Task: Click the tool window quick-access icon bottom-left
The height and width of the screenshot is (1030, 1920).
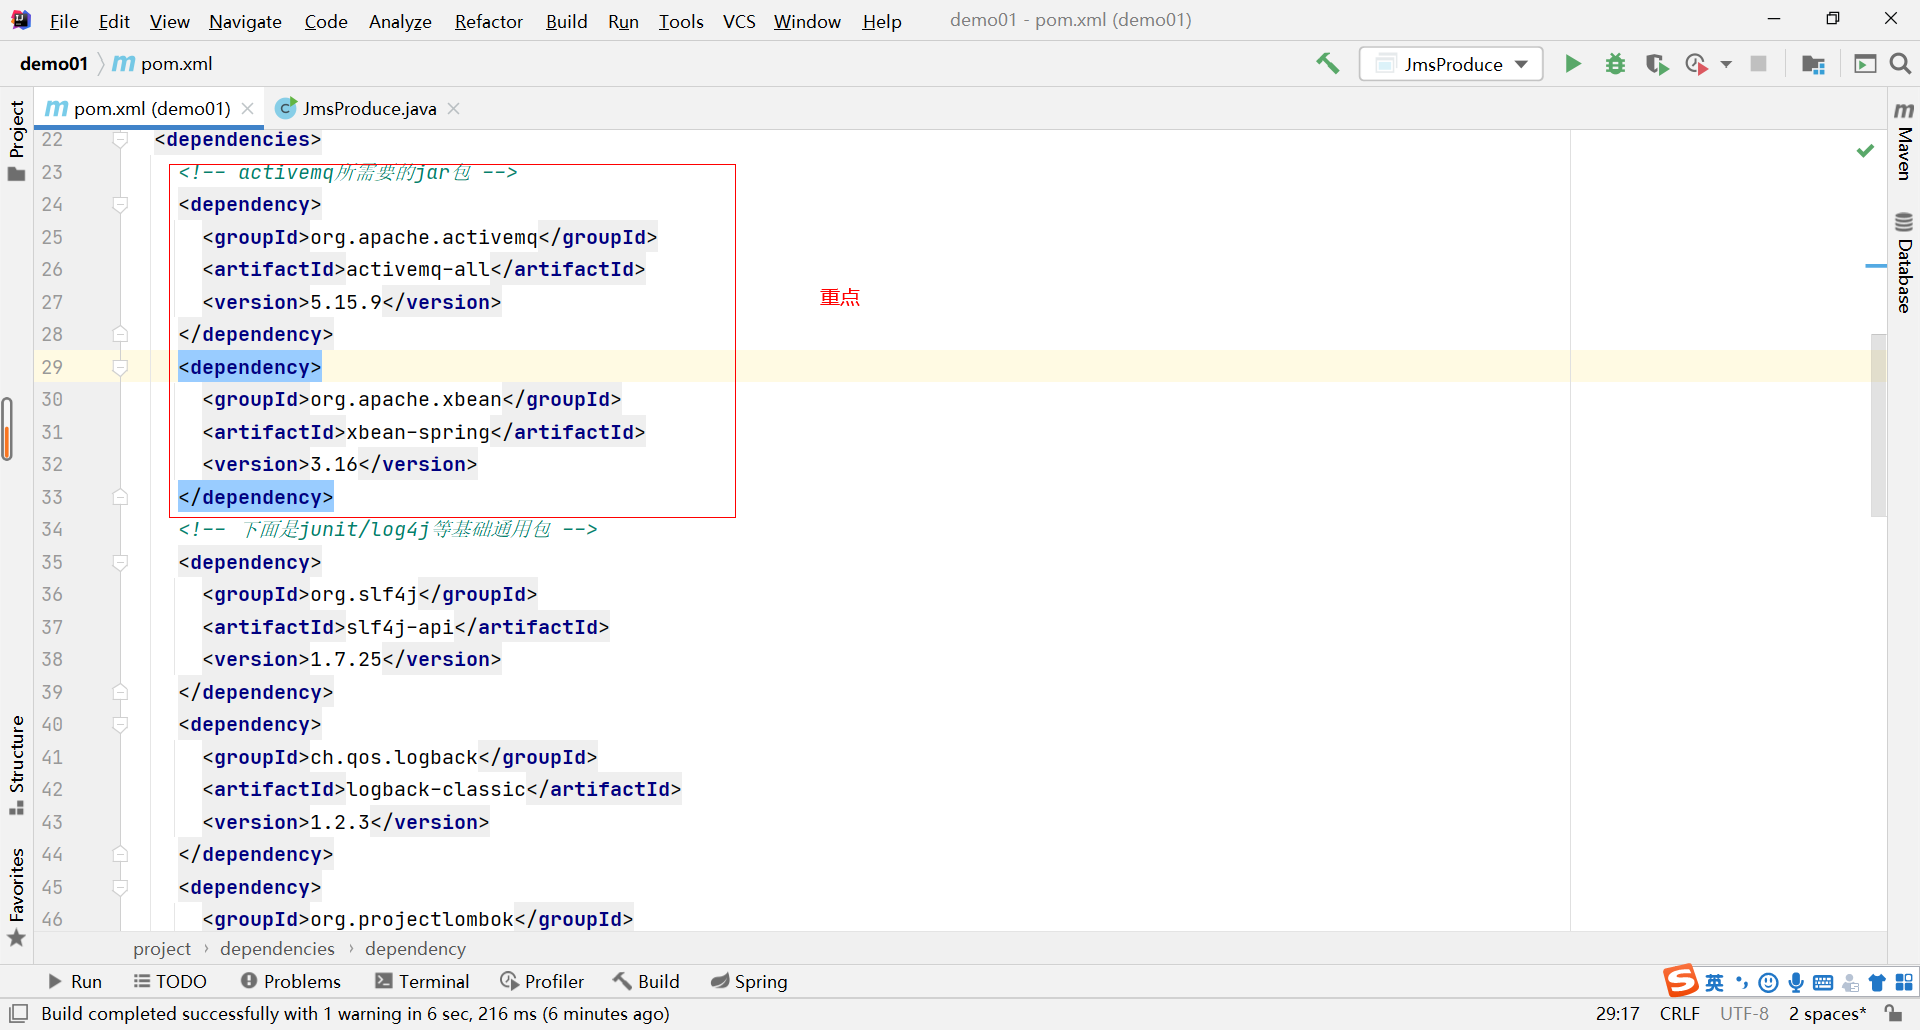Action: tap(18, 1013)
